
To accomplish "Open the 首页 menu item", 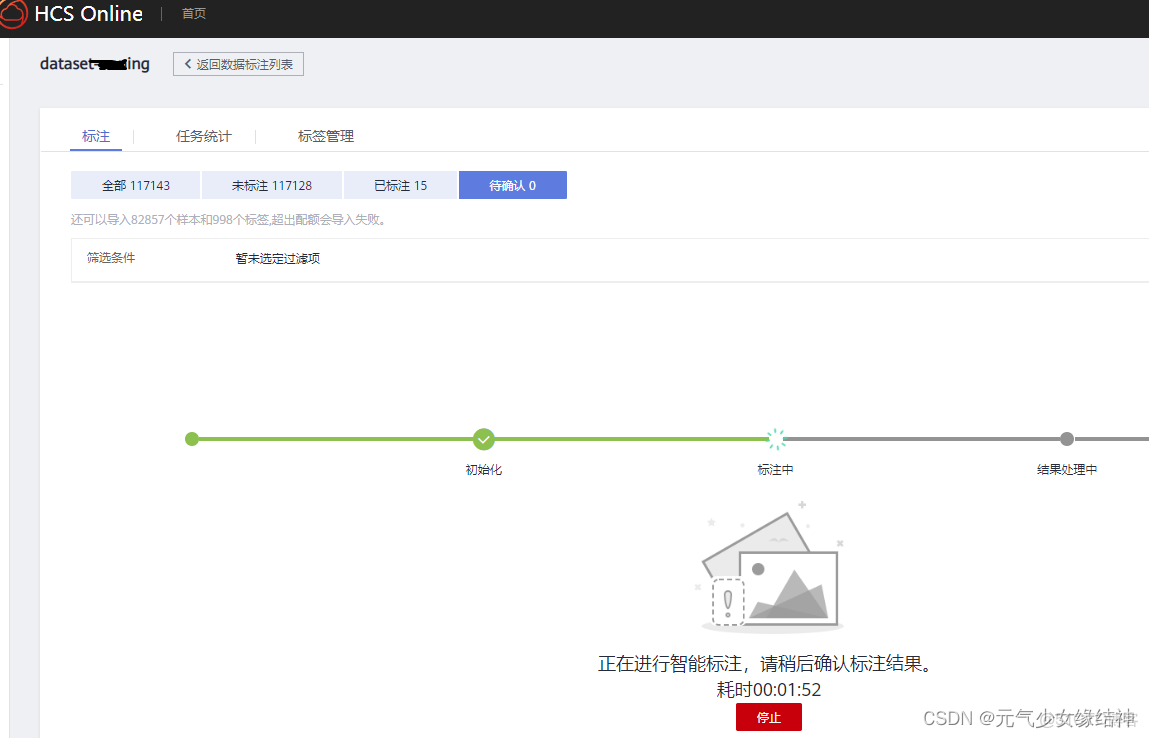I will coord(193,14).
